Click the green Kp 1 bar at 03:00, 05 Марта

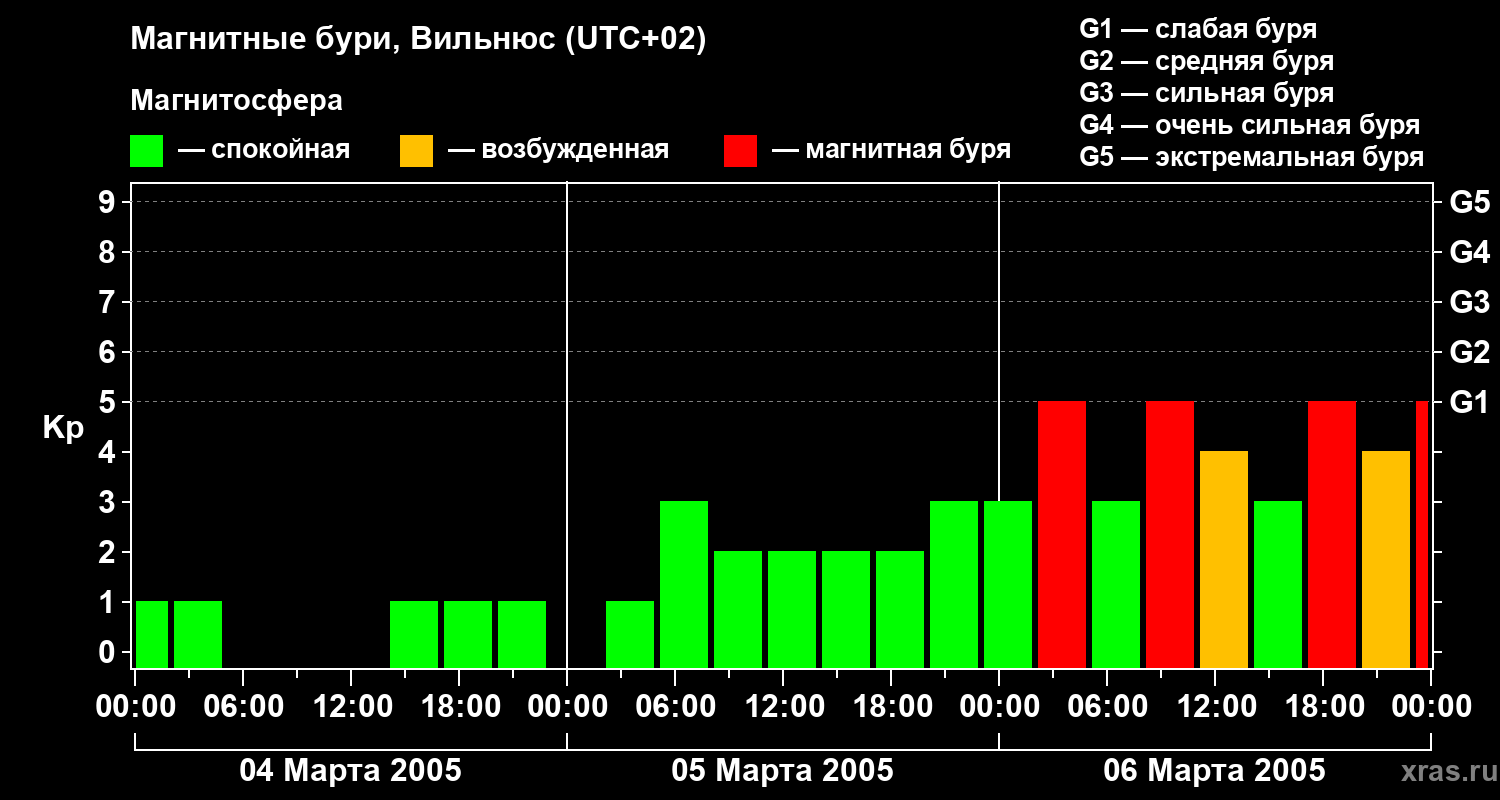(x=630, y=635)
